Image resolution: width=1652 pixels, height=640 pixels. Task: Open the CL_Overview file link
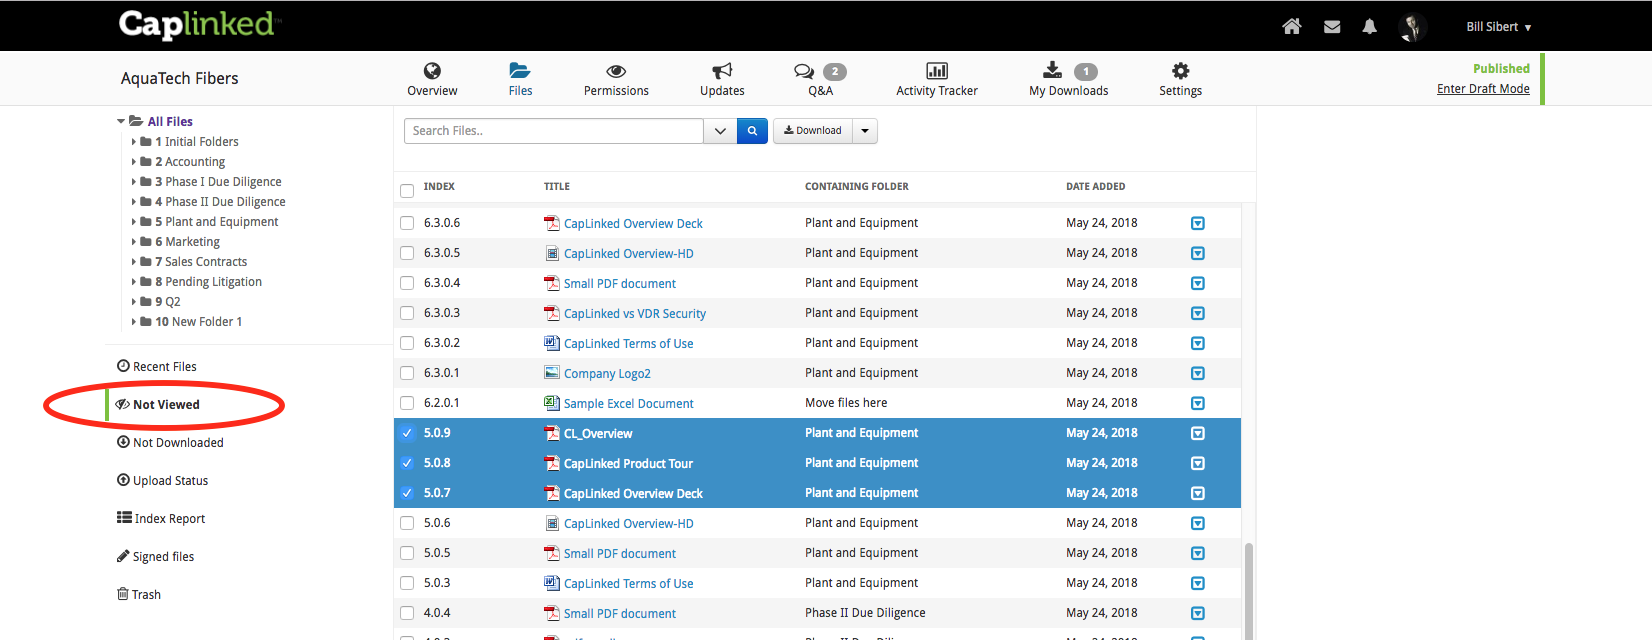point(598,434)
